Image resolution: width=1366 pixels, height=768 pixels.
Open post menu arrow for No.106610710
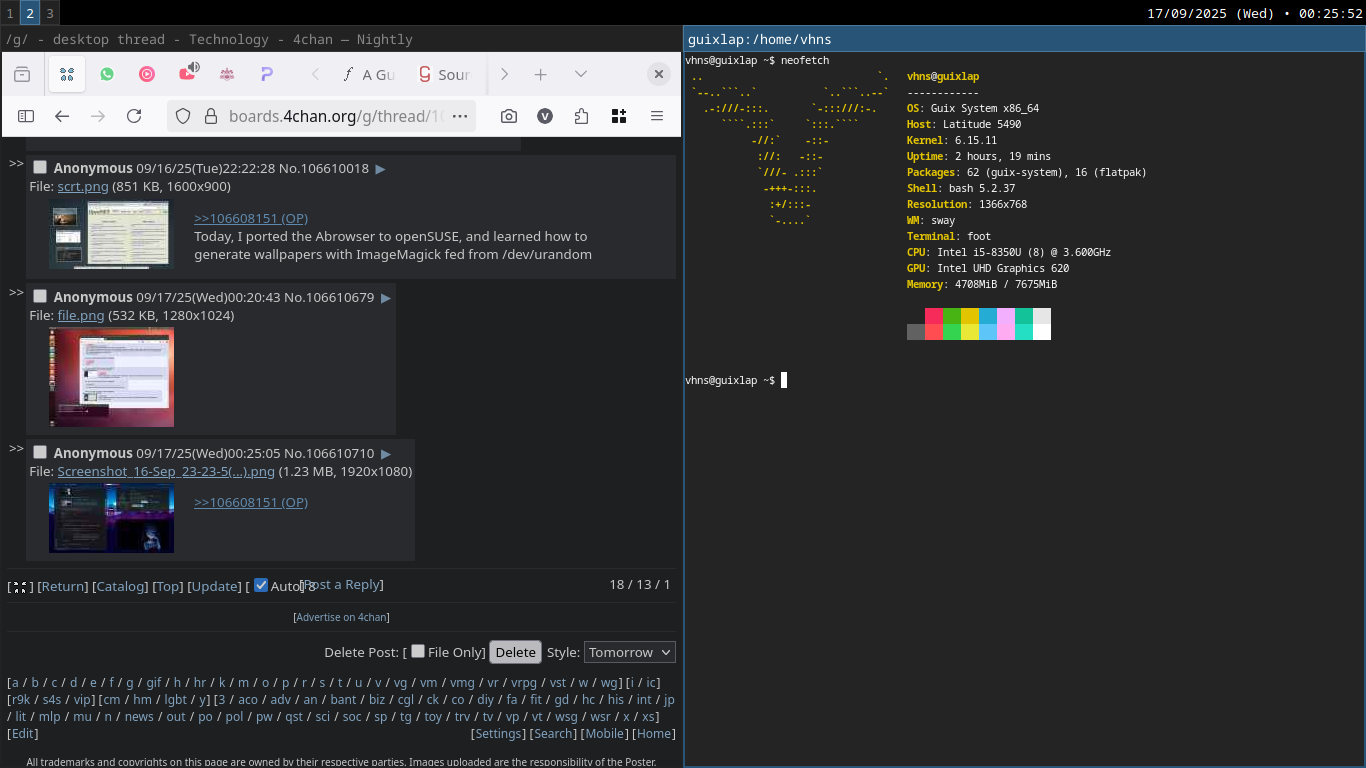pyautogui.click(x=386, y=454)
